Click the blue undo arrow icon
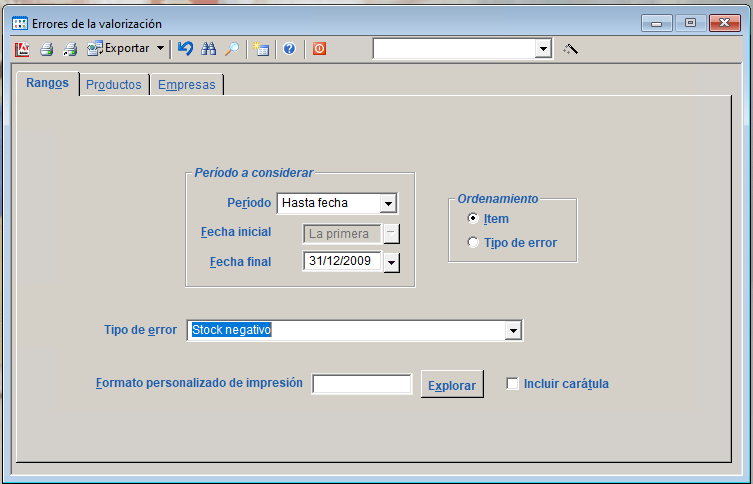The width and height of the screenshot is (753, 484). coord(185,48)
